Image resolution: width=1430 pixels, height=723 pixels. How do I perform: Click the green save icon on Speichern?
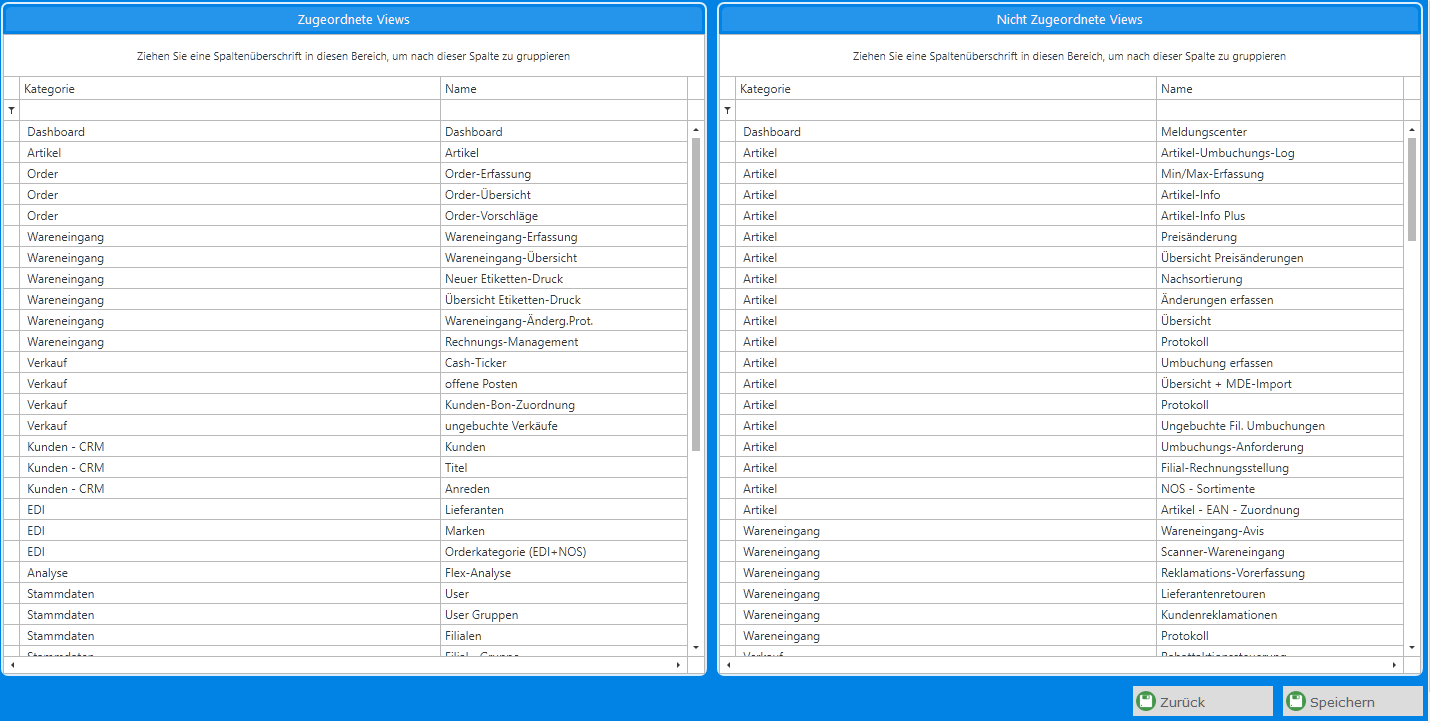tap(1297, 701)
